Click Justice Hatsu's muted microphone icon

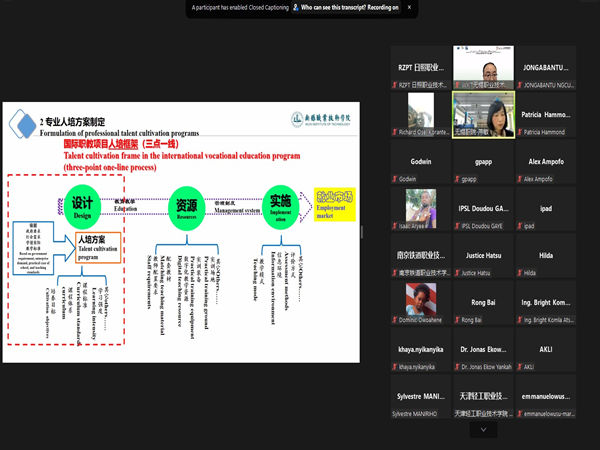(457, 273)
